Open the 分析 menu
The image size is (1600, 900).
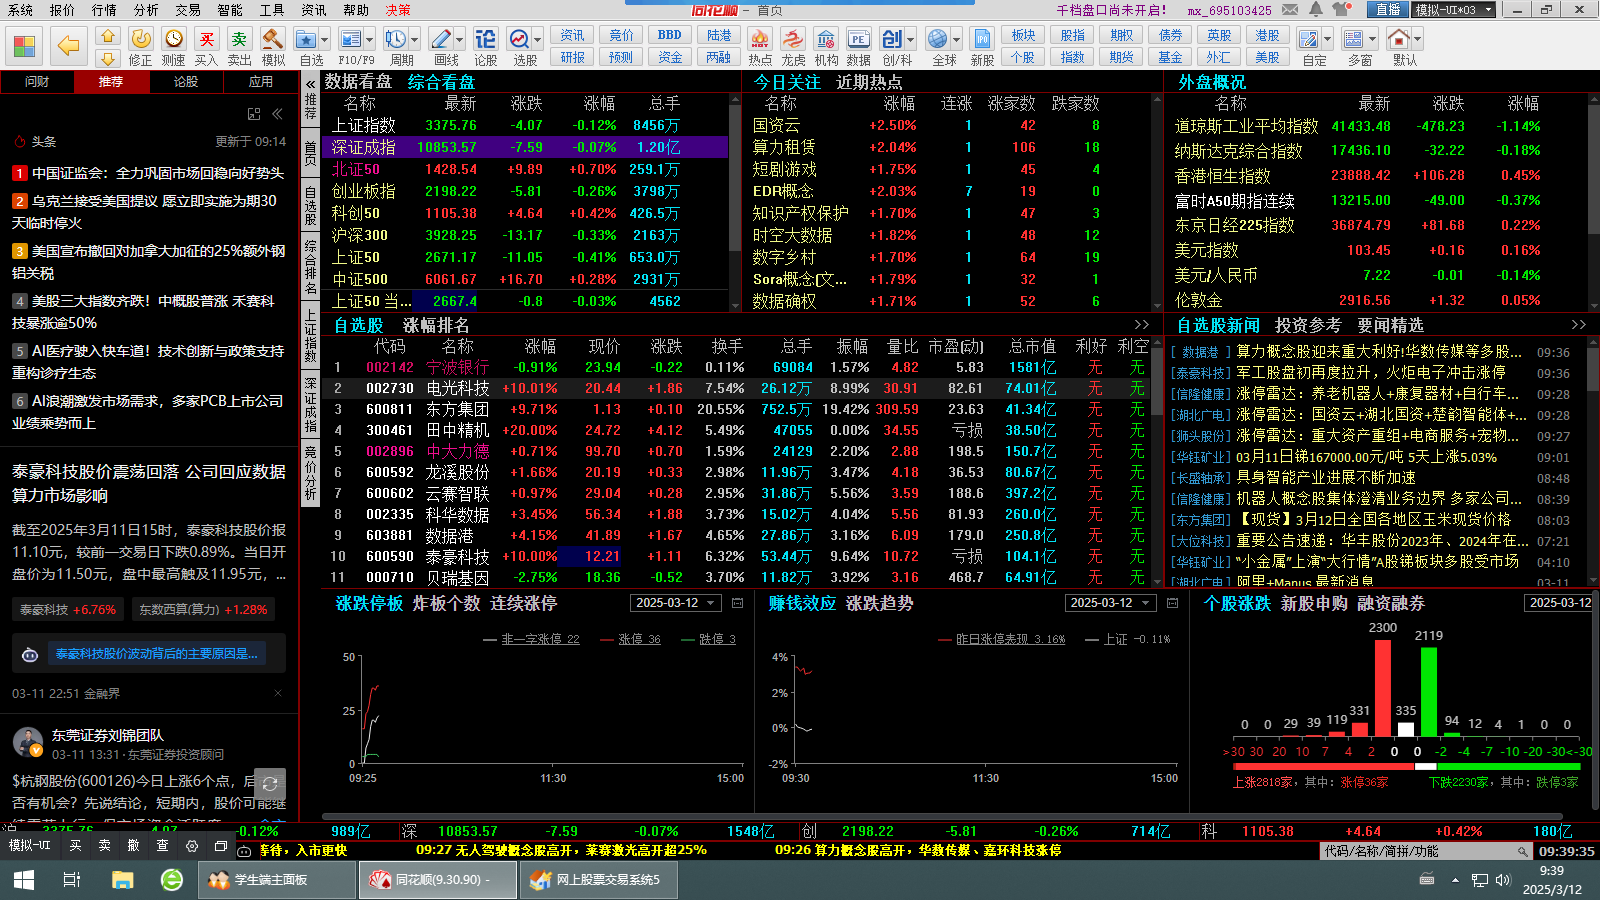pyautogui.click(x=146, y=10)
